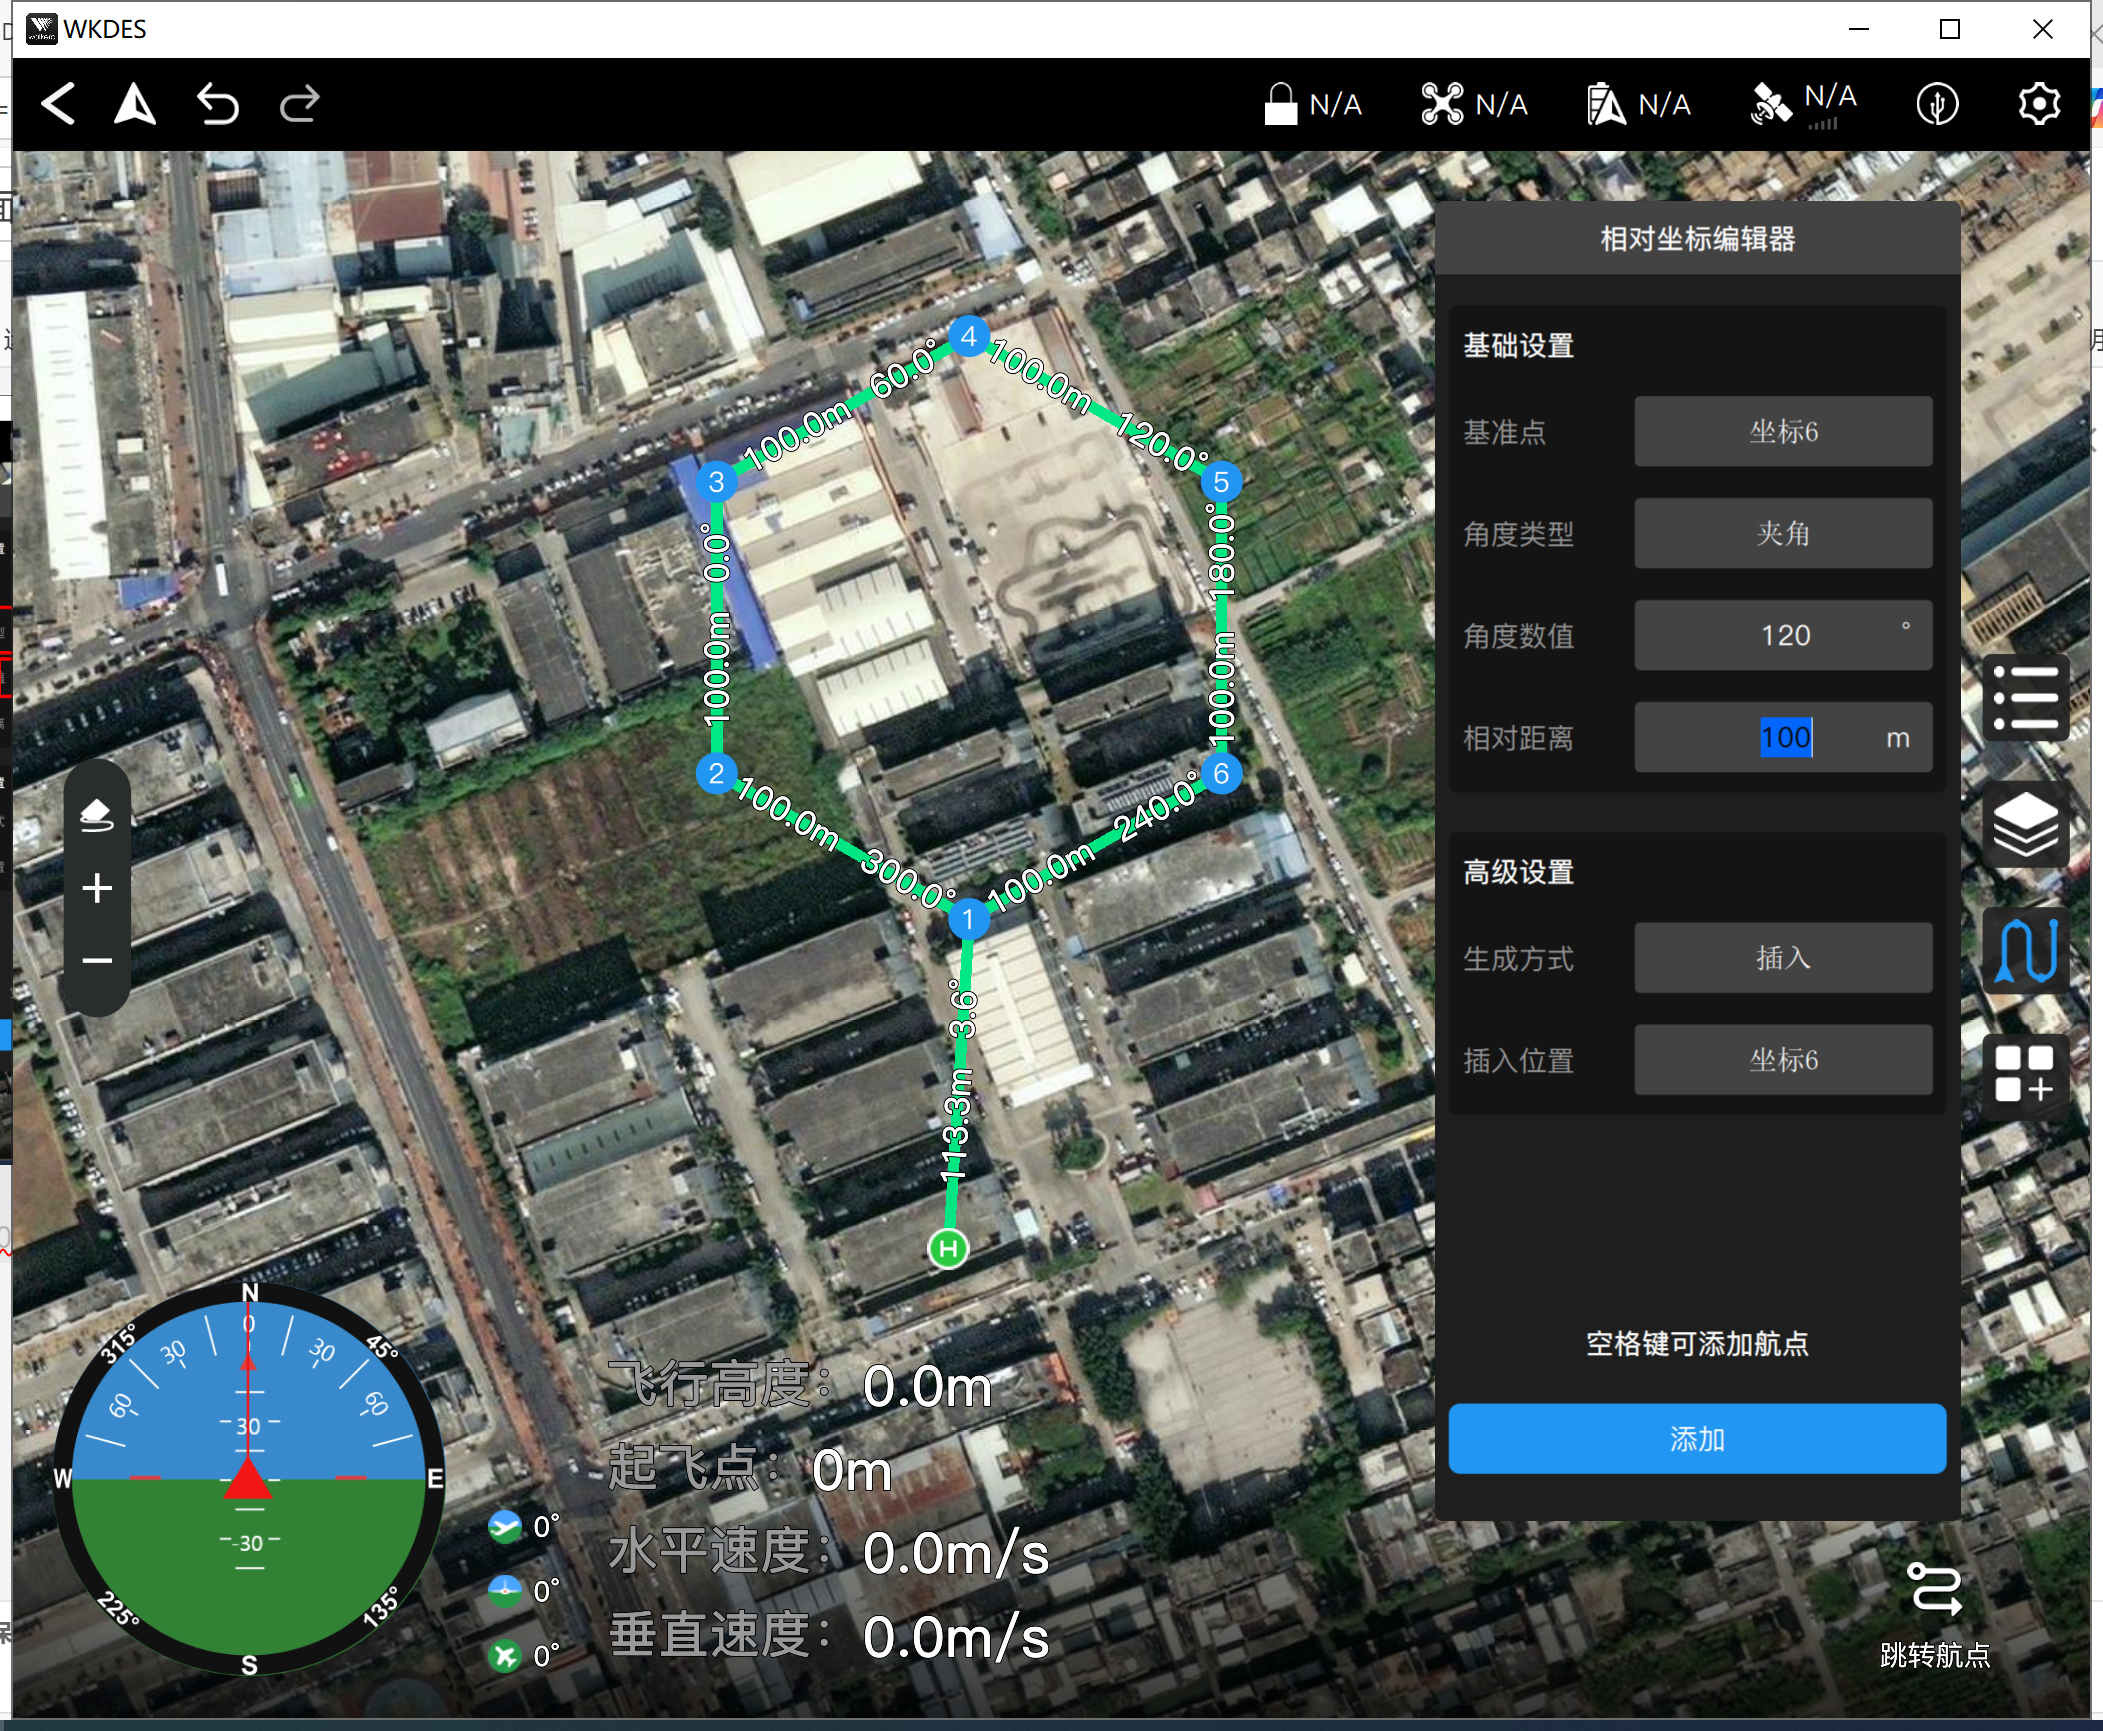Open the 生成方式 dropdown showing 插入
2103x1731 pixels.
click(x=1782, y=958)
